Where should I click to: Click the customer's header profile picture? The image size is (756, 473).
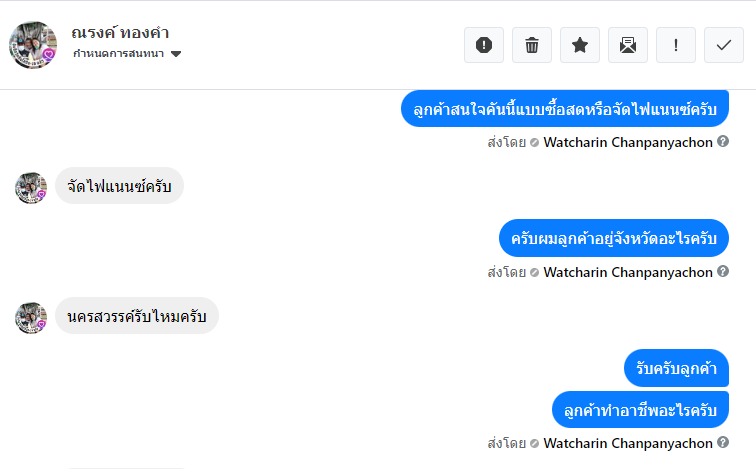[x=32, y=44]
